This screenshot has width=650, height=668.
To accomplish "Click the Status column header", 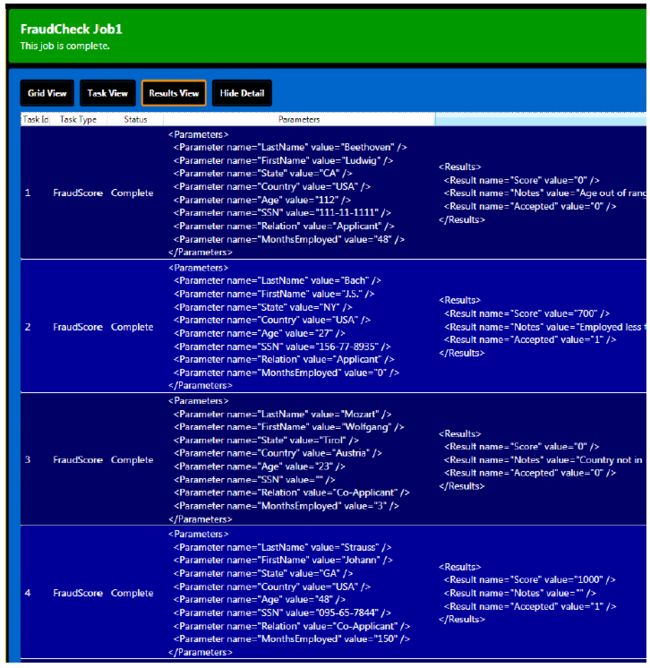I will tap(135, 120).
